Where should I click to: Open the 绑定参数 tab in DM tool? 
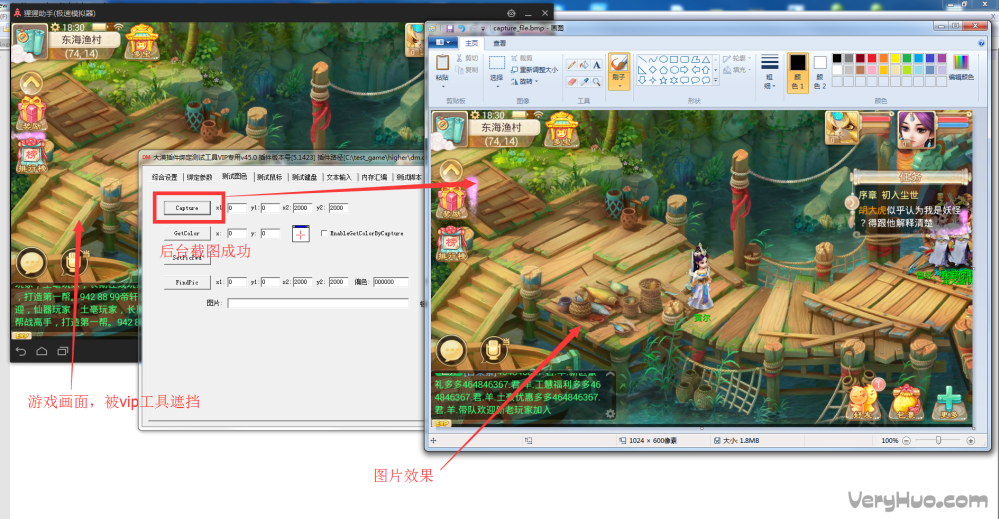199,177
